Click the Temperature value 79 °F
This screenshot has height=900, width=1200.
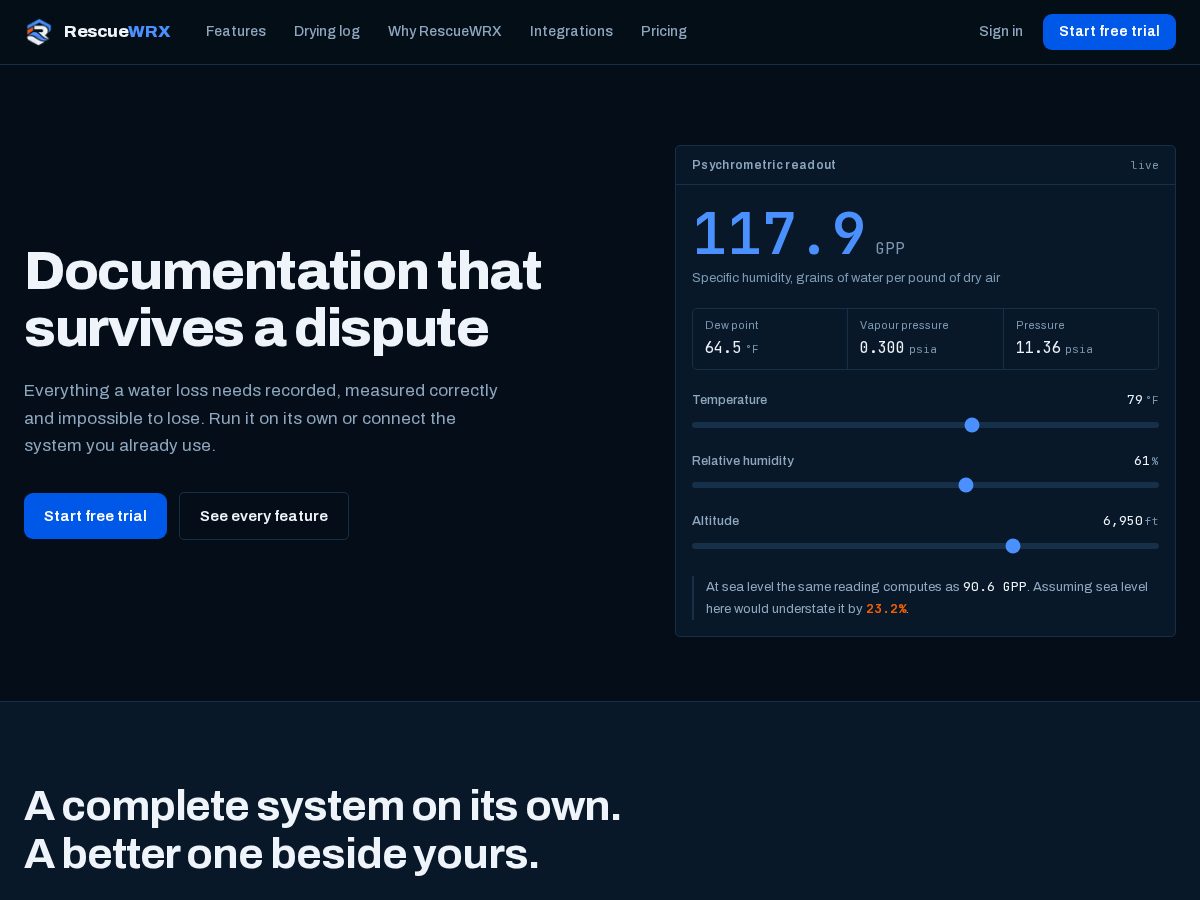[1142, 400]
